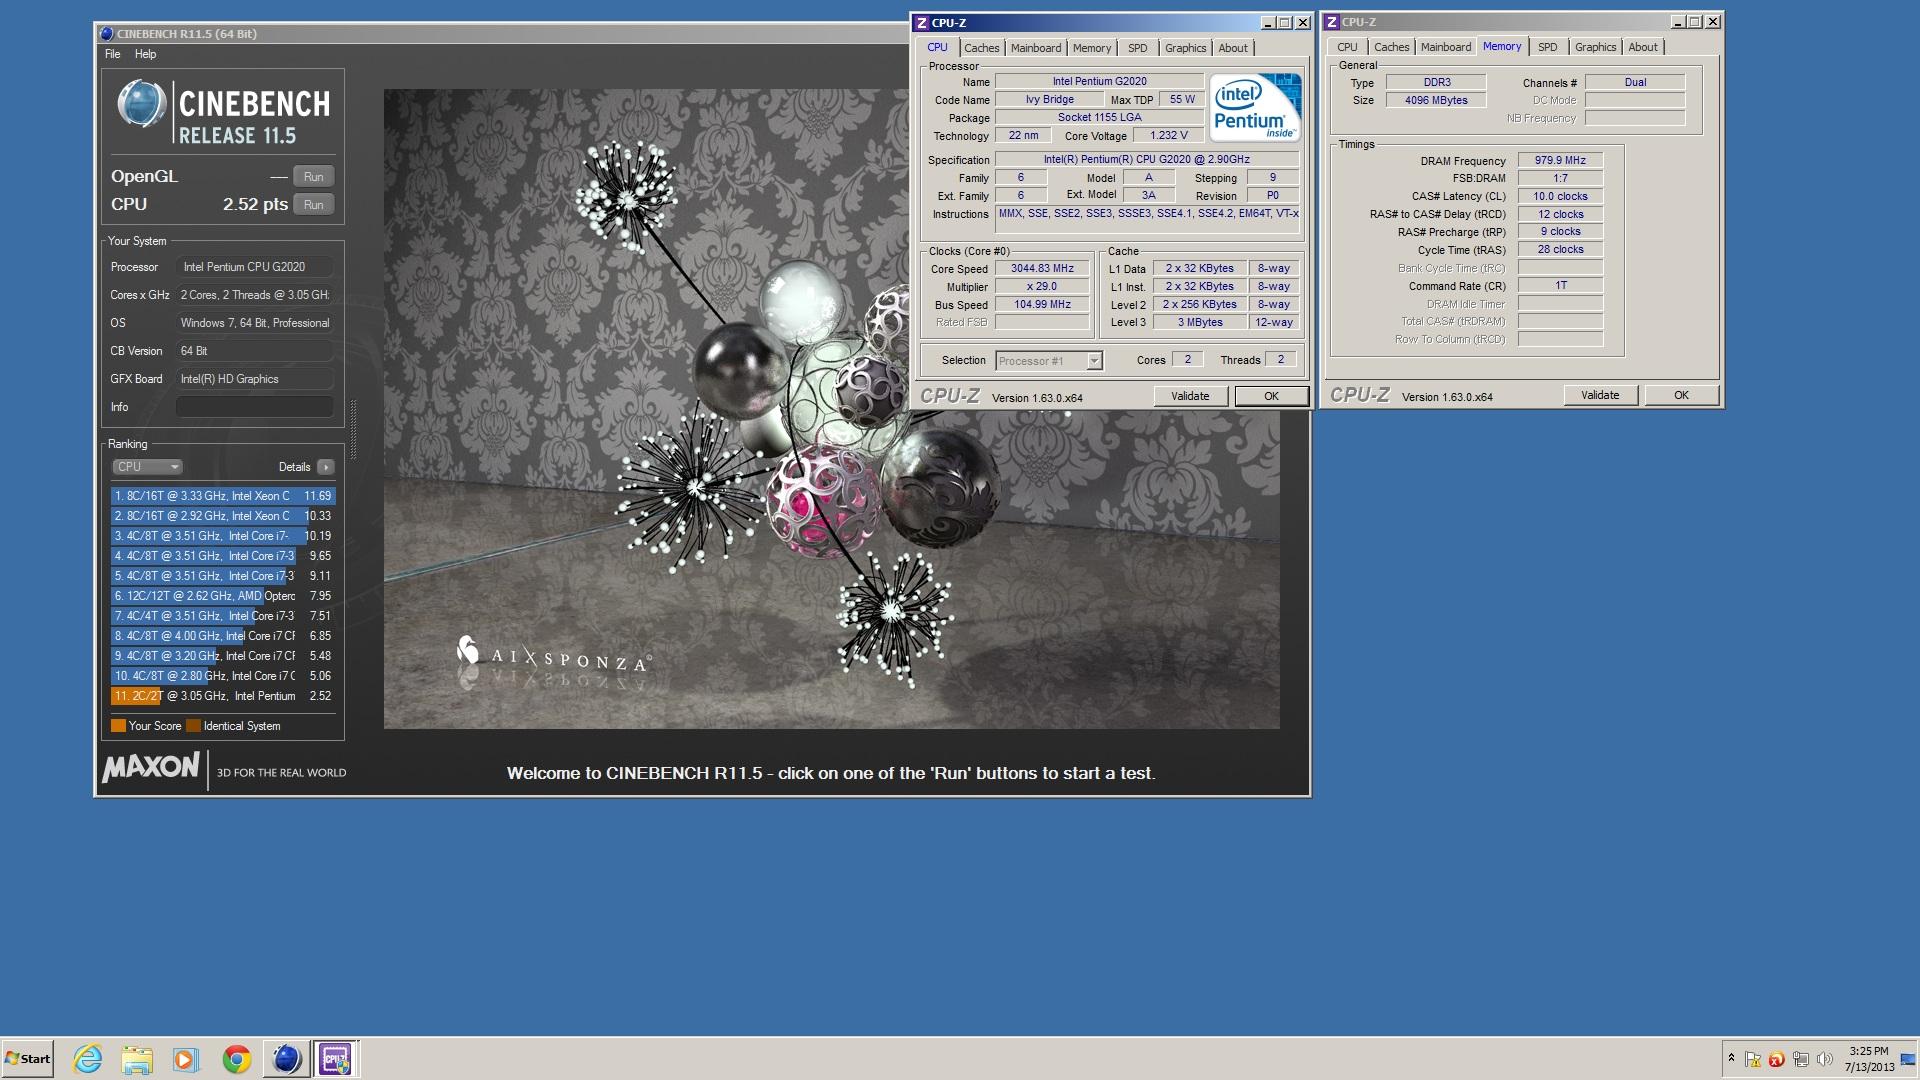
Task: Run the OpenGL benchmark test
Action: [x=313, y=177]
